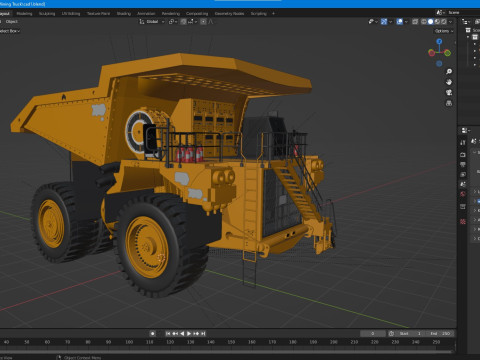Open the Options dropdown in viewport
This screenshot has width=480, height=360.
click(444, 31)
